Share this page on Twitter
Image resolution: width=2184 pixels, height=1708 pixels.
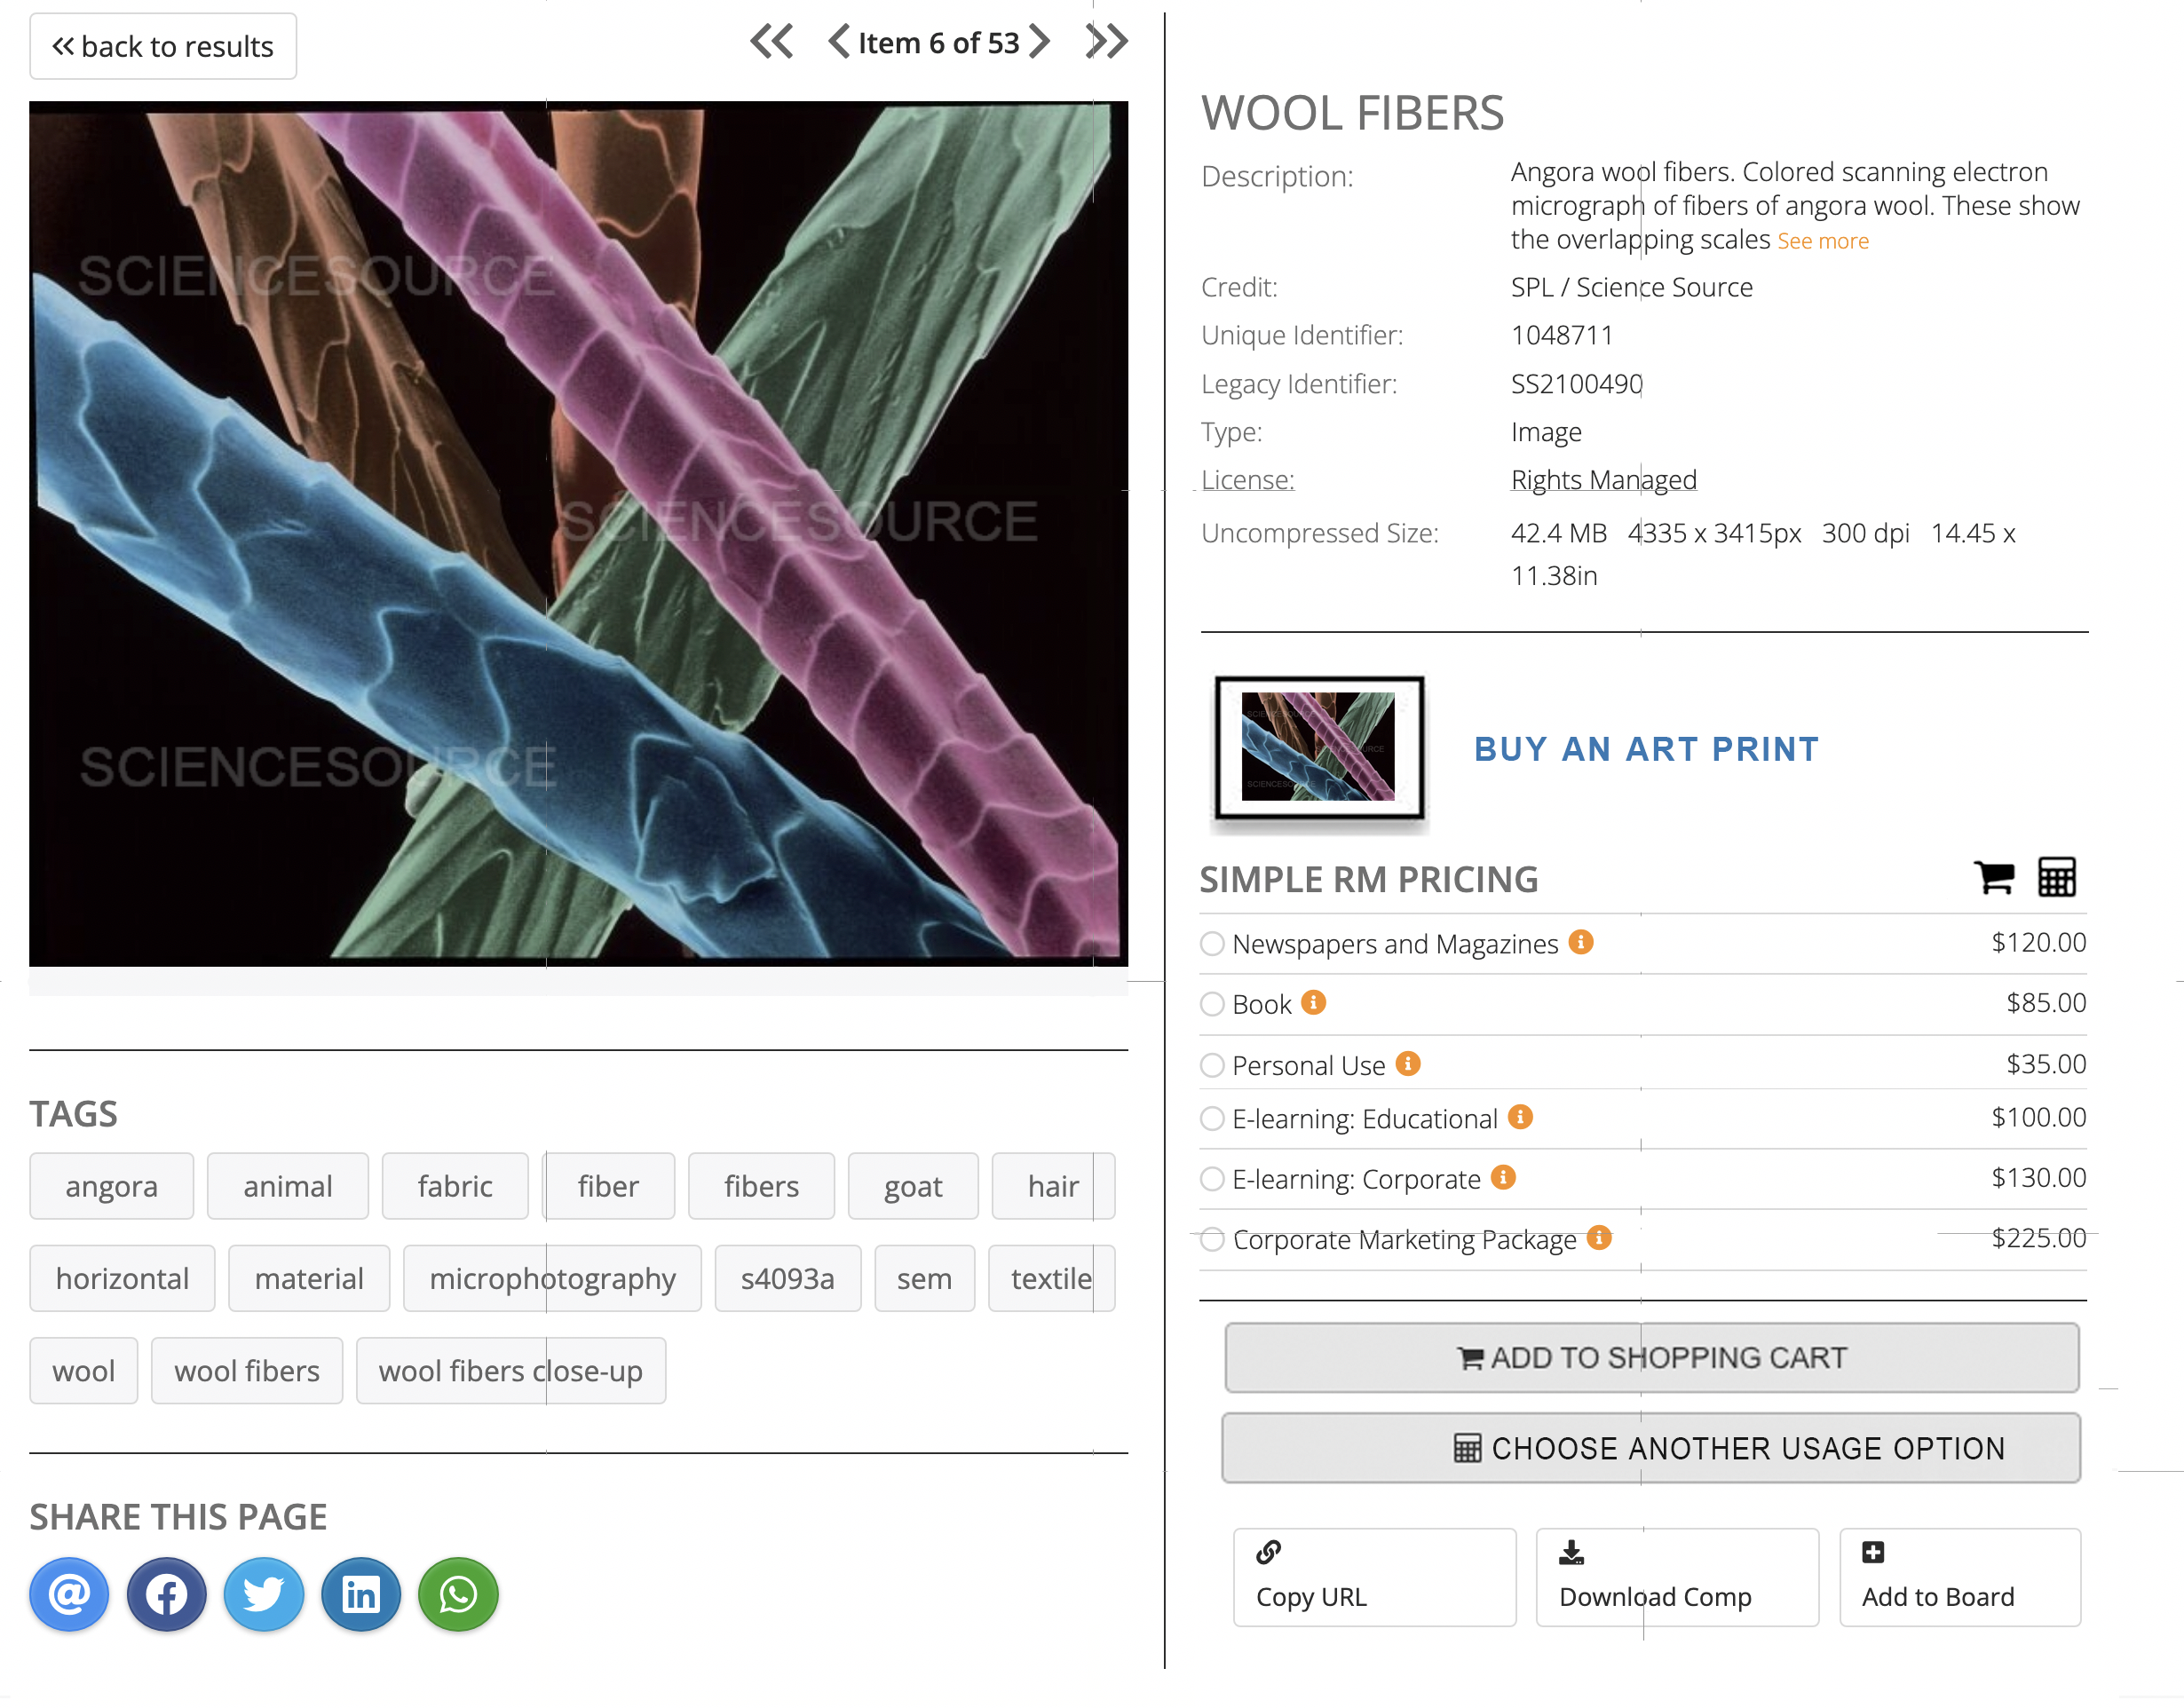tap(263, 1594)
